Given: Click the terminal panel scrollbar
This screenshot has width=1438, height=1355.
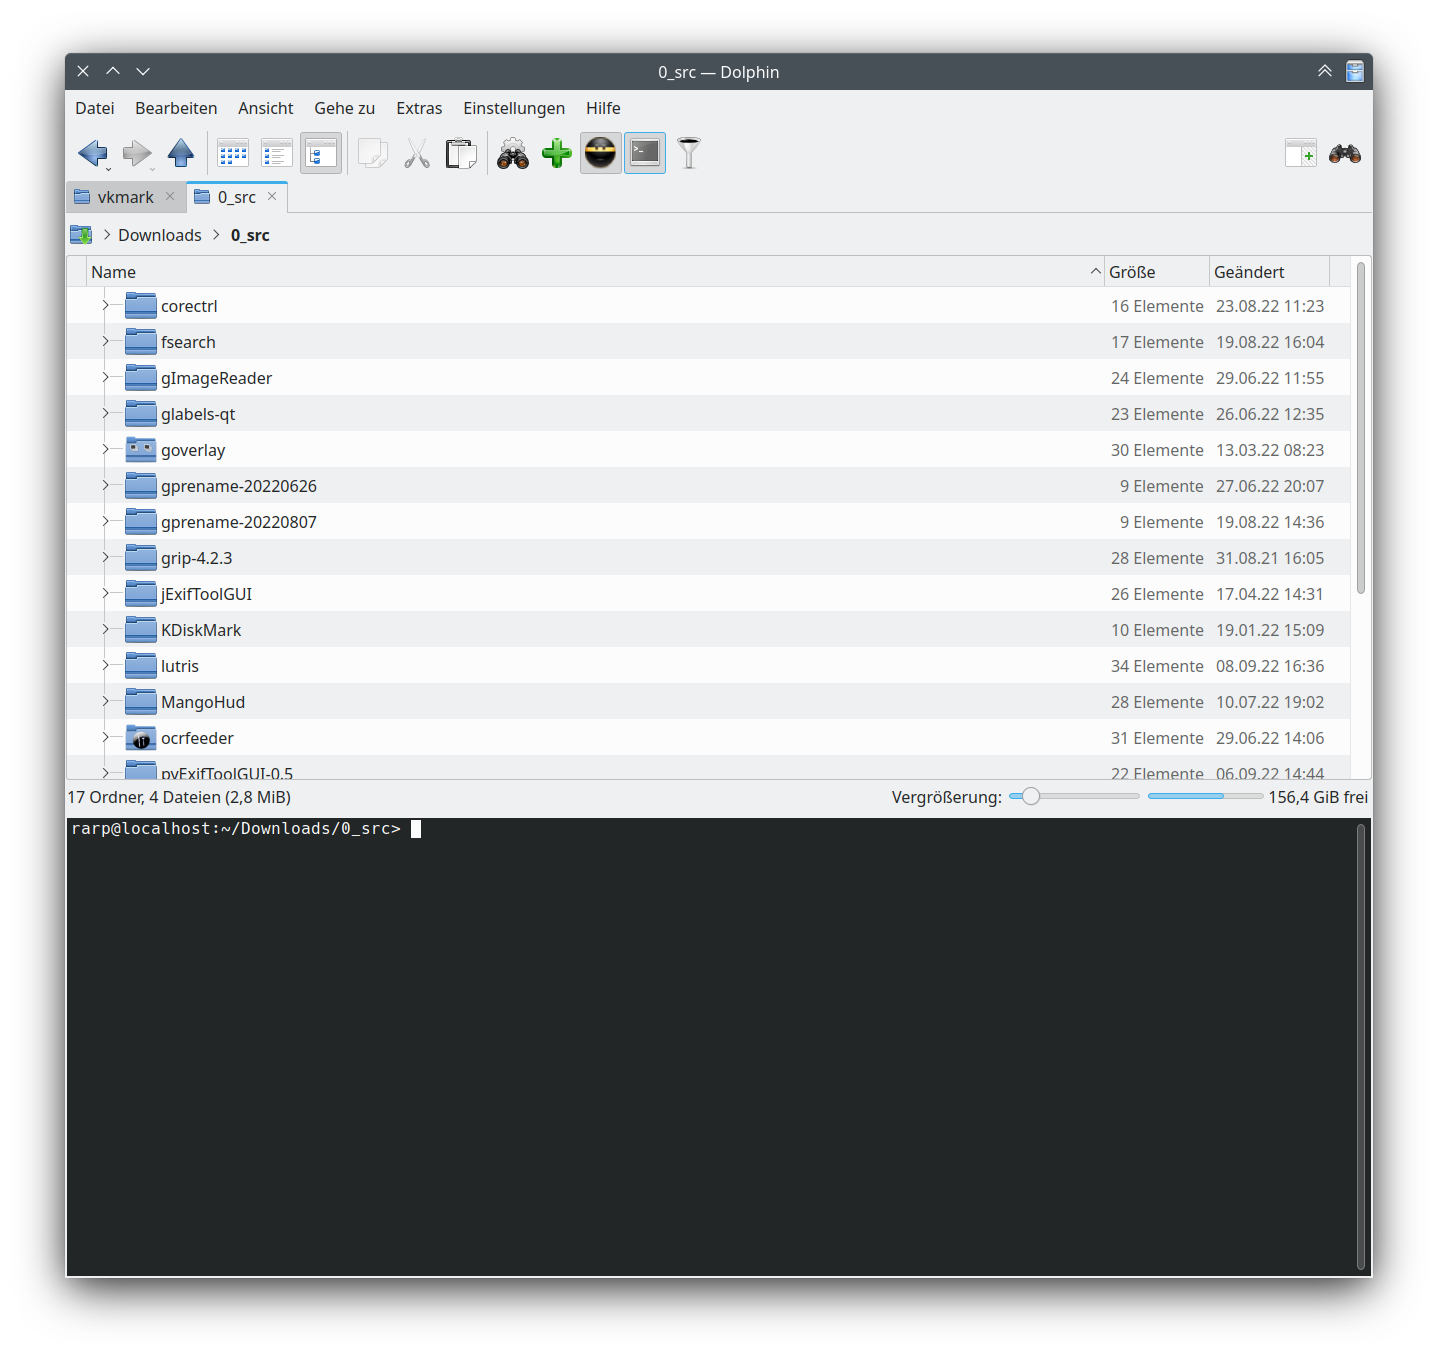Looking at the screenshot, I should 1361,1047.
